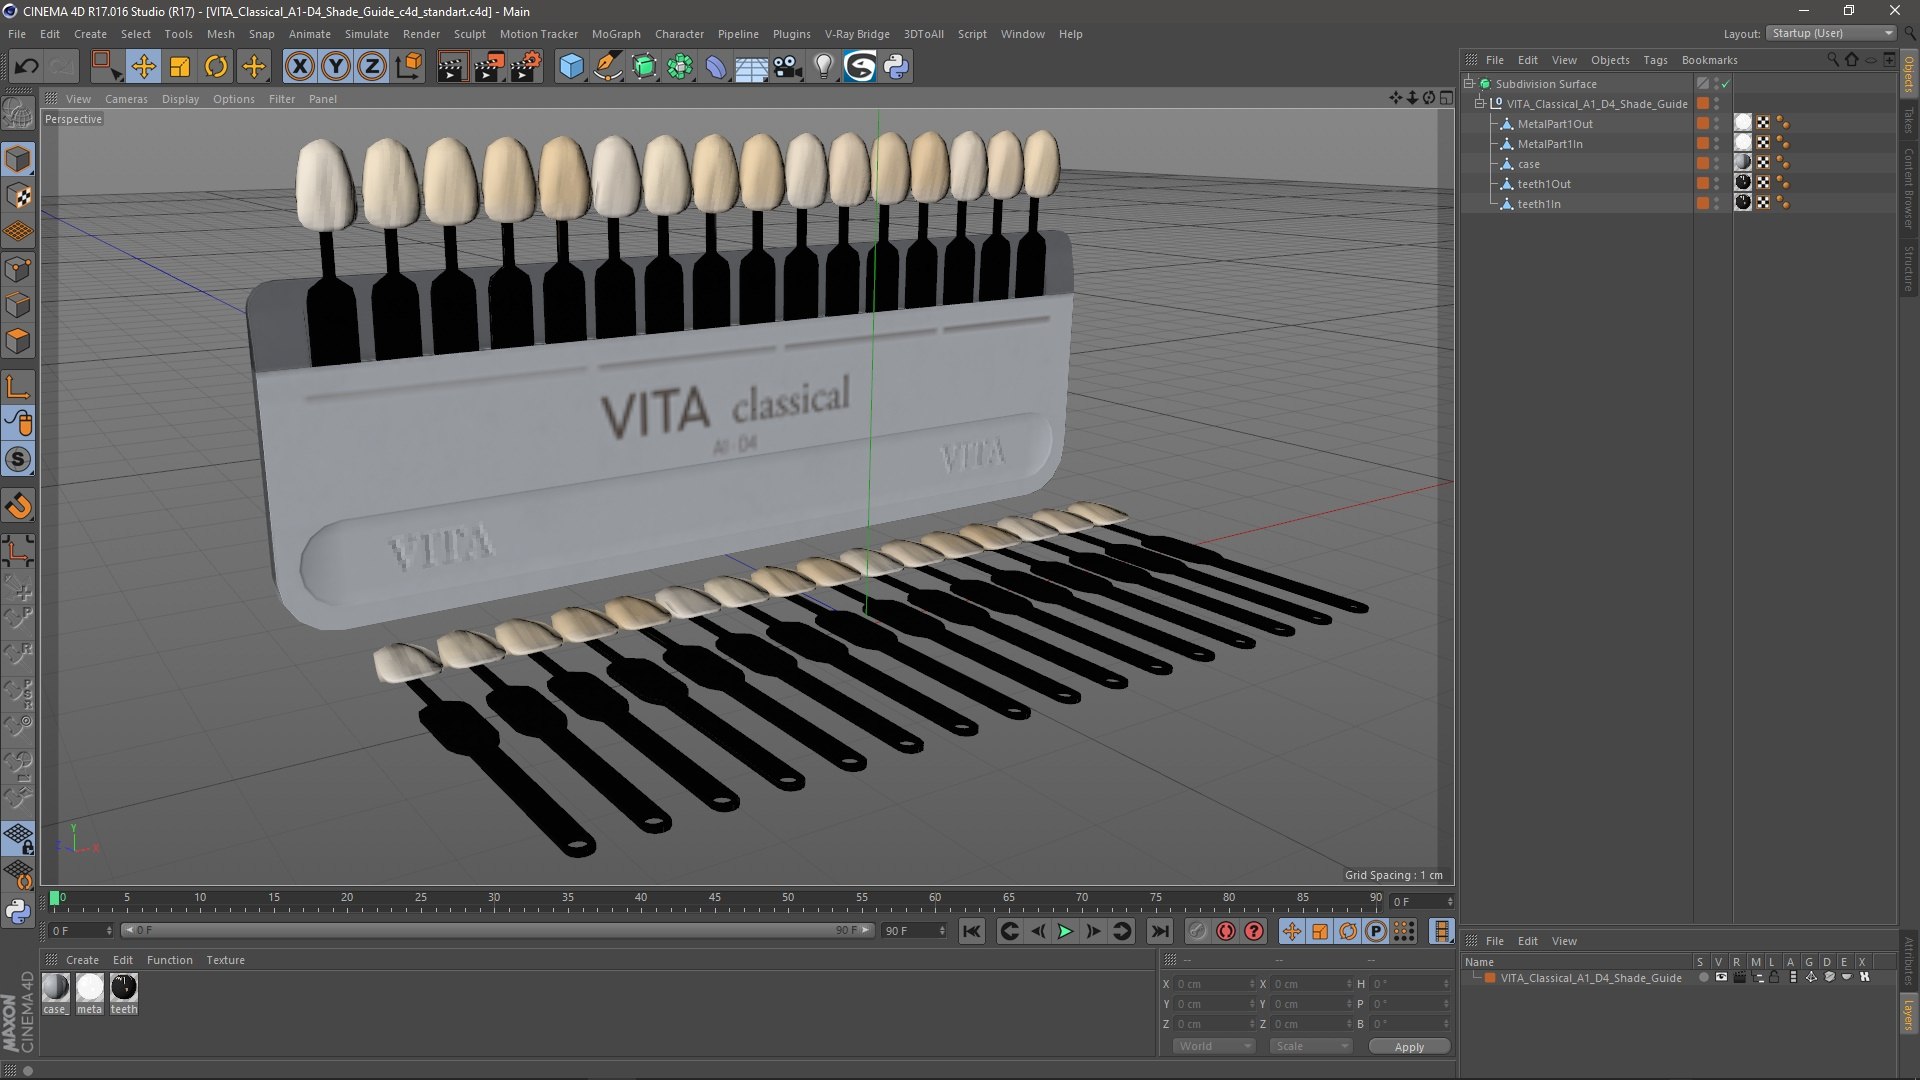The width and height of the screenshot is (1920, 1080).
Task: Open the Character menu
Action: 679,34
